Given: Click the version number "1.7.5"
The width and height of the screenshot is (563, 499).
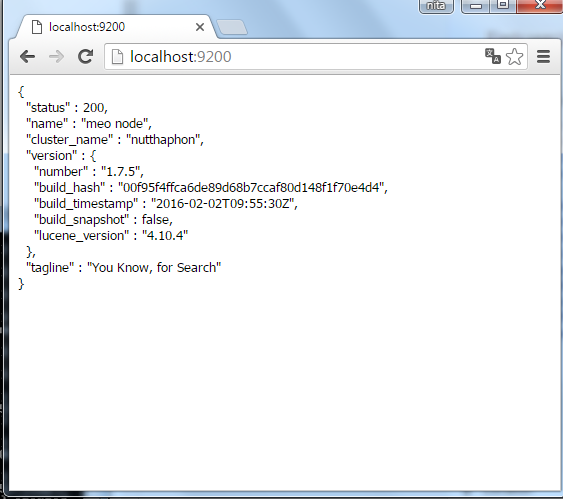Looking at the screenshot, I should point(120,172).
